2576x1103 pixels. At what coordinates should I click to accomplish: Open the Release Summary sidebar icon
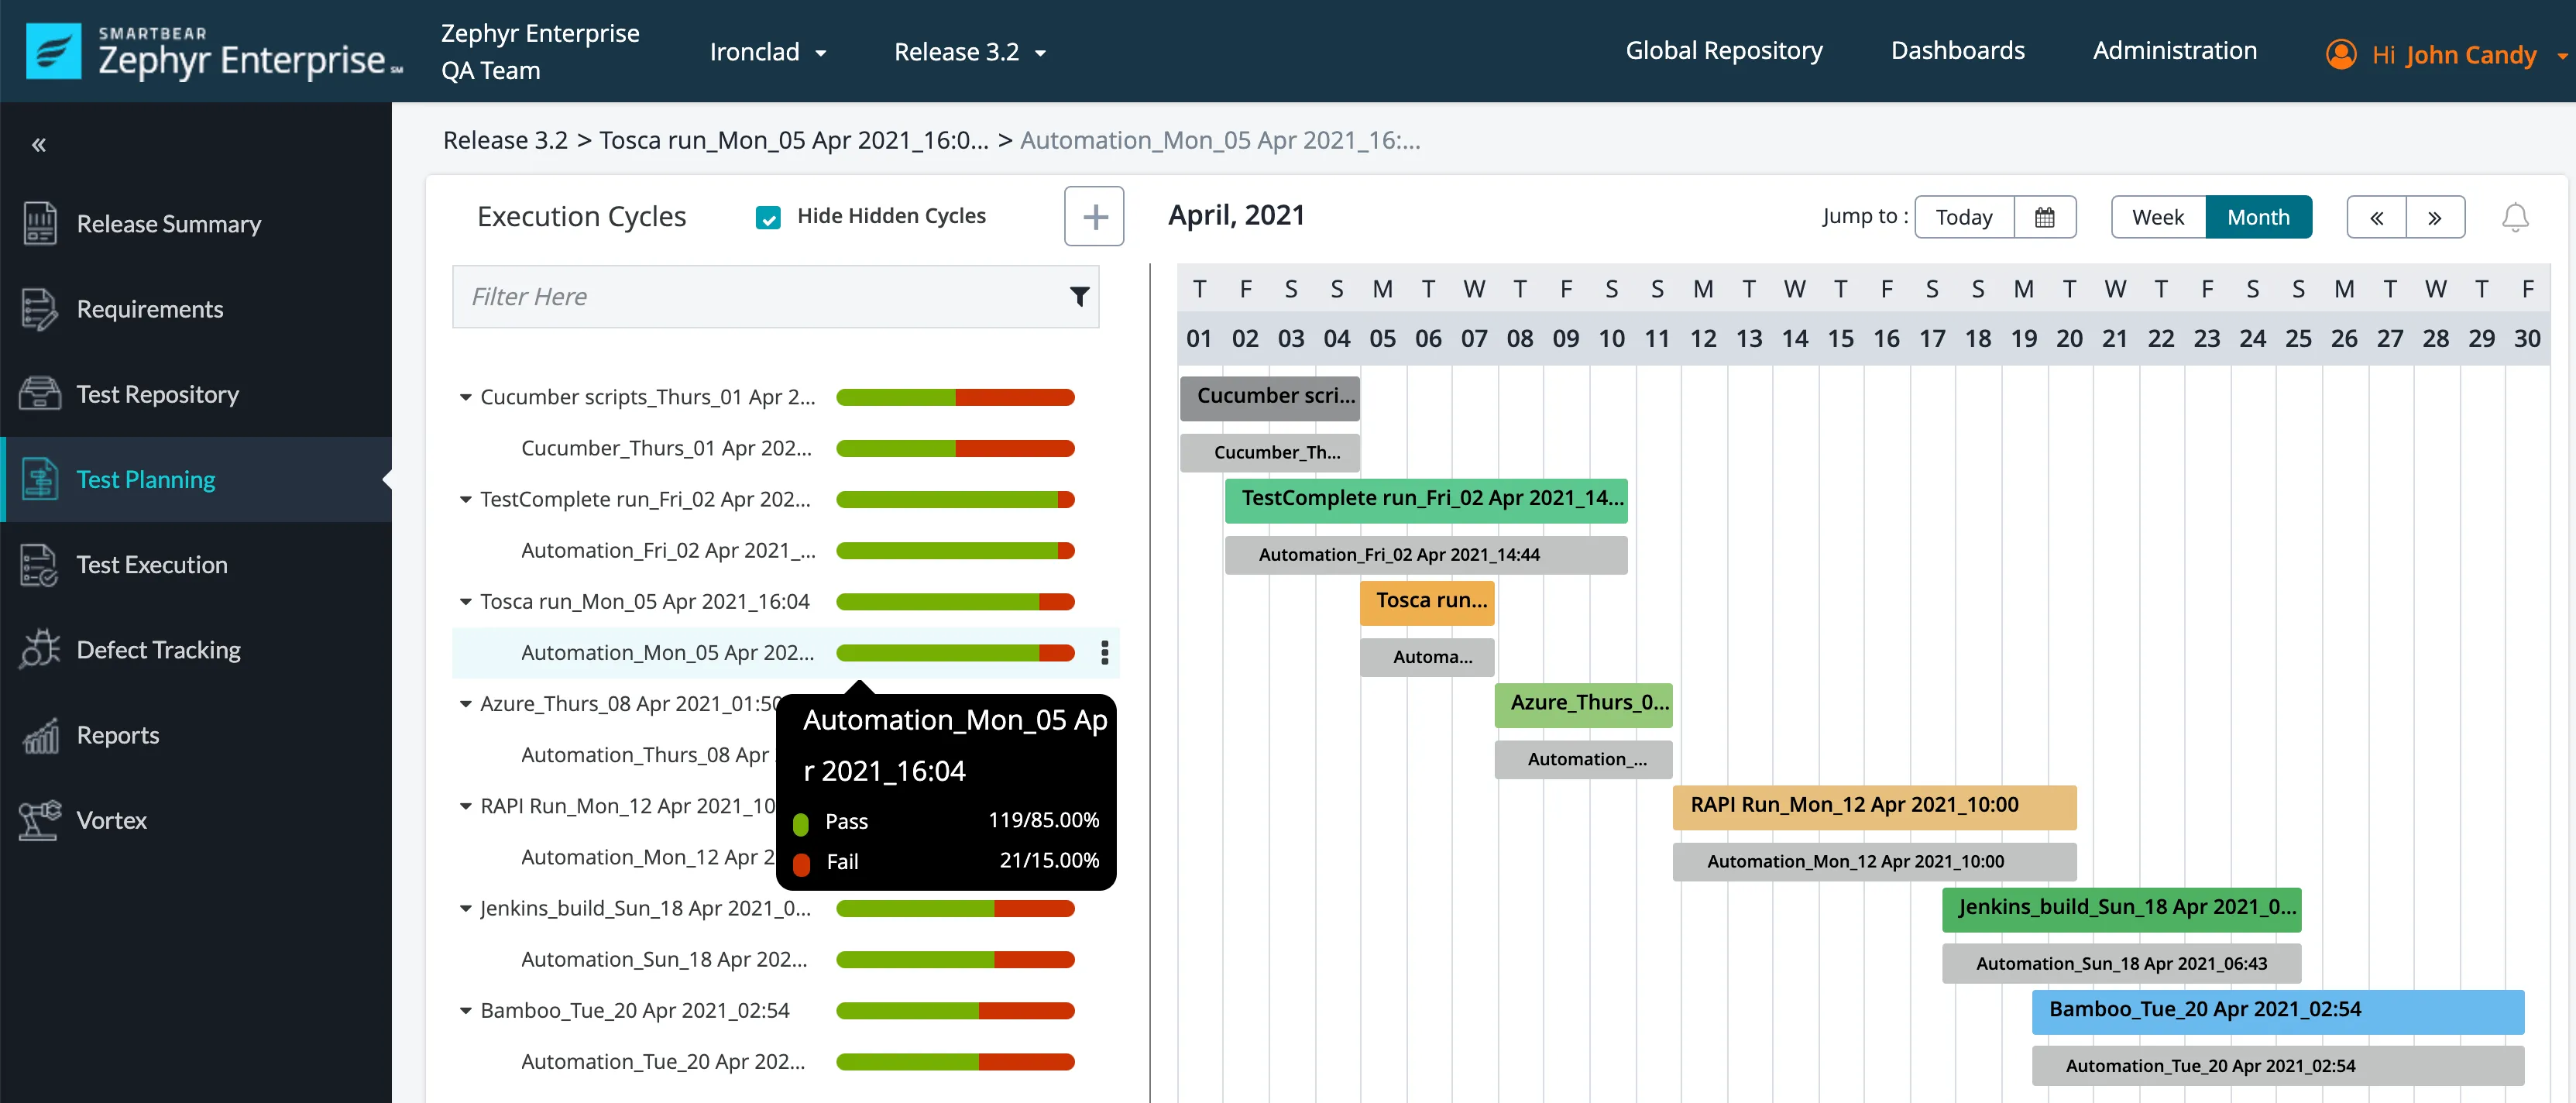(40, 223)
